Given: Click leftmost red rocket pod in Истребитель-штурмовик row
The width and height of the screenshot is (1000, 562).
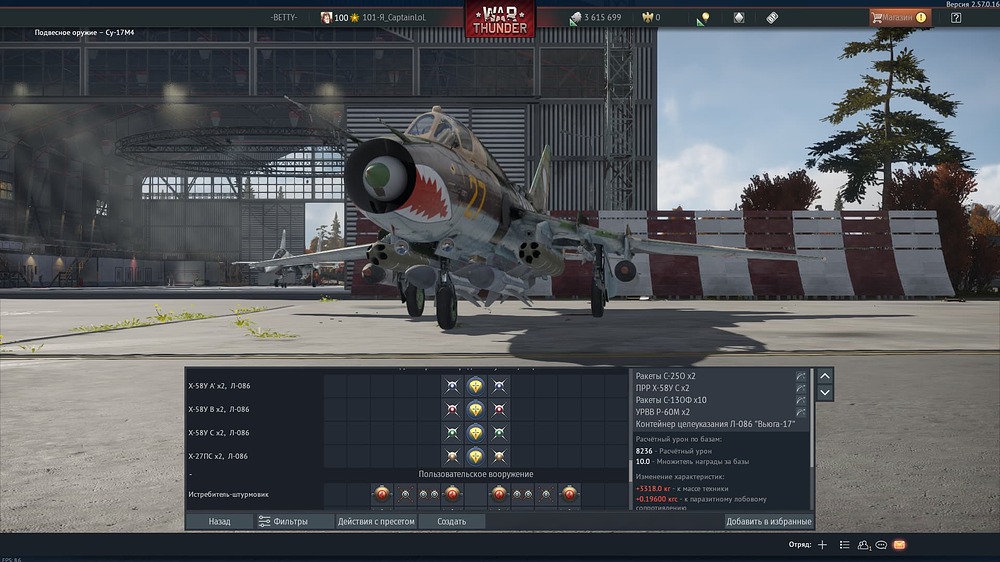Looking at the screenshot, I should (x=382, y=493).
